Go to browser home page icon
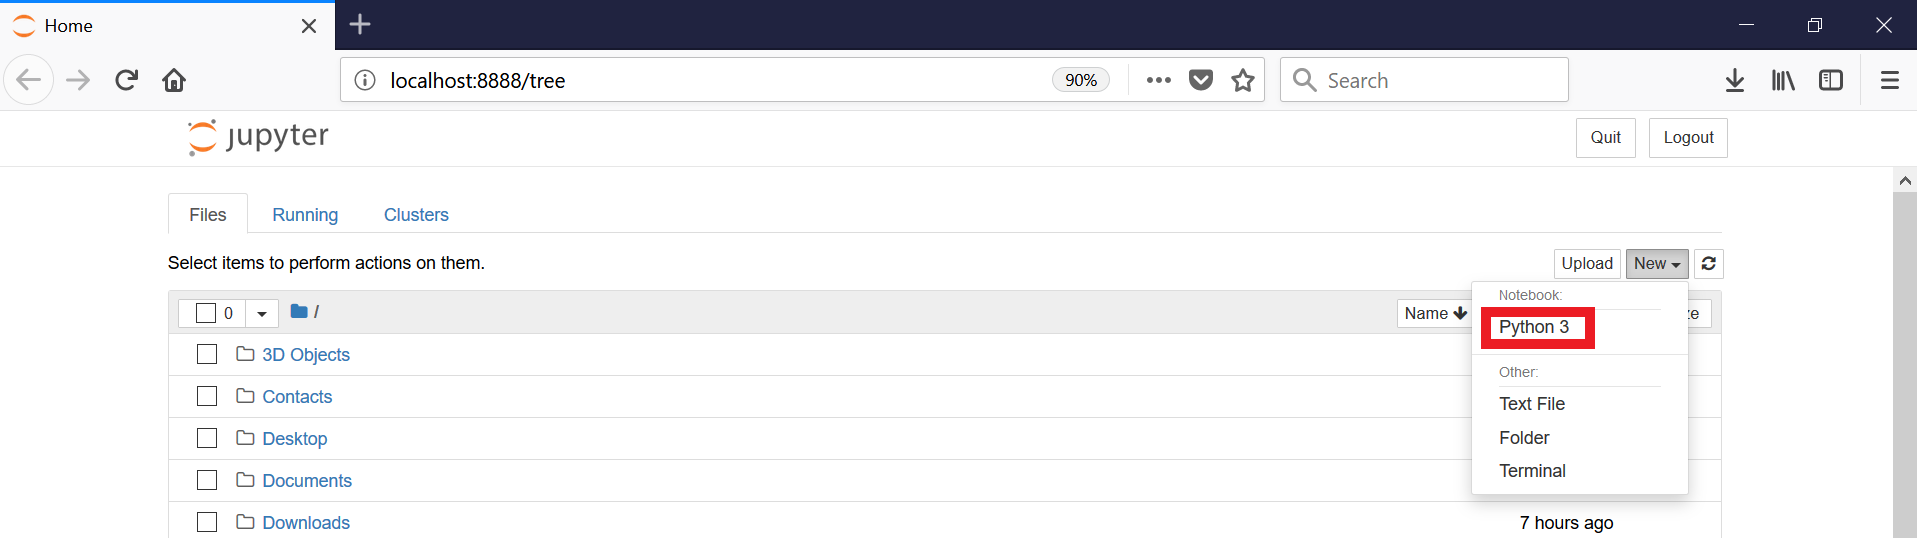The width and height of the screenshot is (1917, 538). (174, 80)
